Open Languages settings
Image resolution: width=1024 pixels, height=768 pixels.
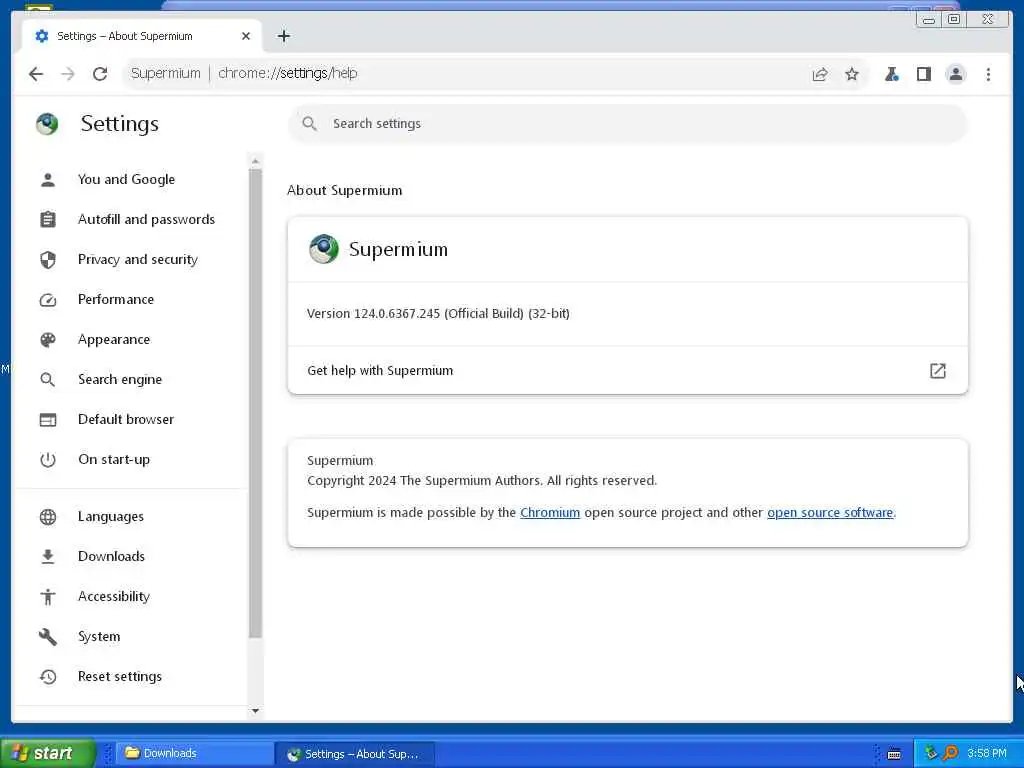(131, 517)
